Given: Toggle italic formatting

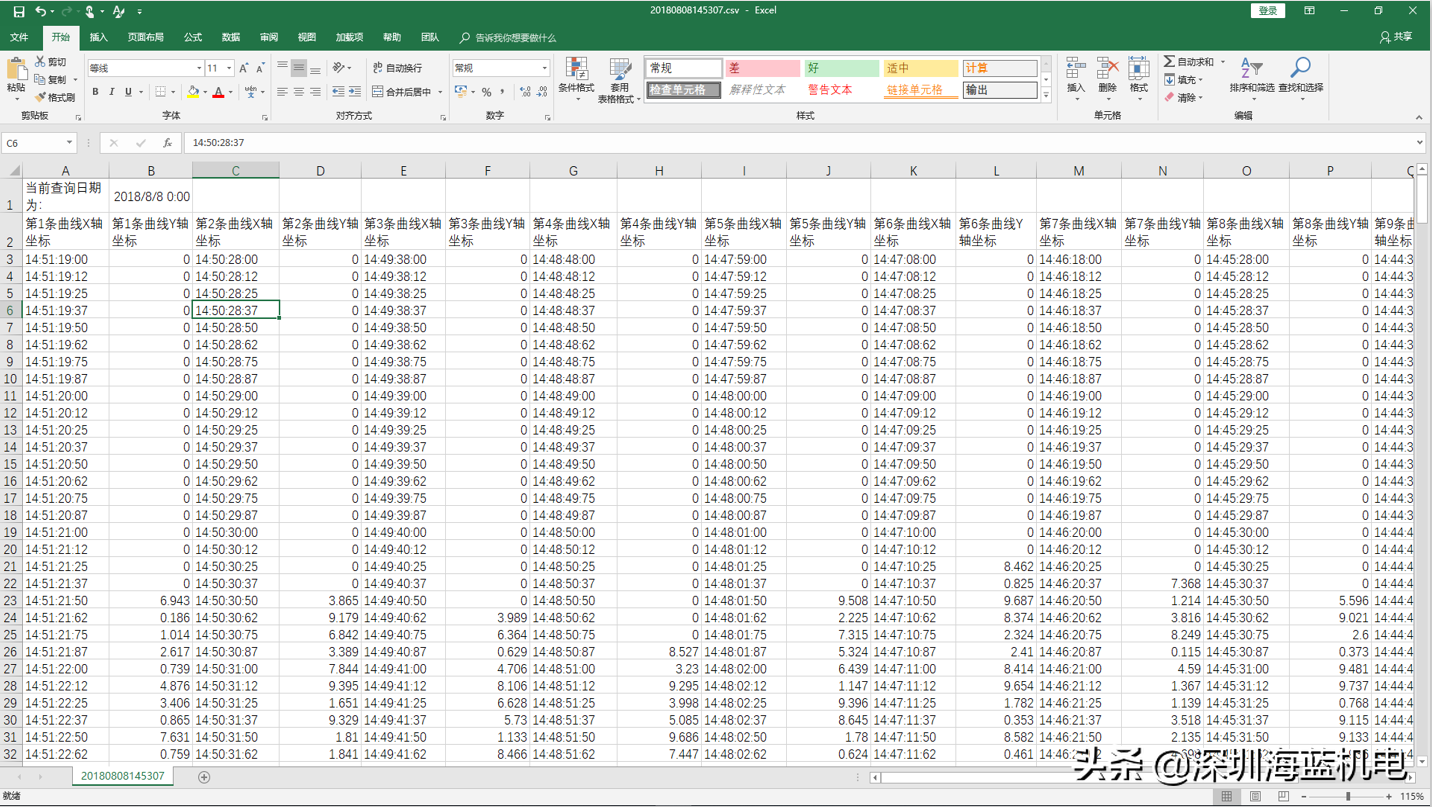Looking at the screenshot, I should (111, 92).
